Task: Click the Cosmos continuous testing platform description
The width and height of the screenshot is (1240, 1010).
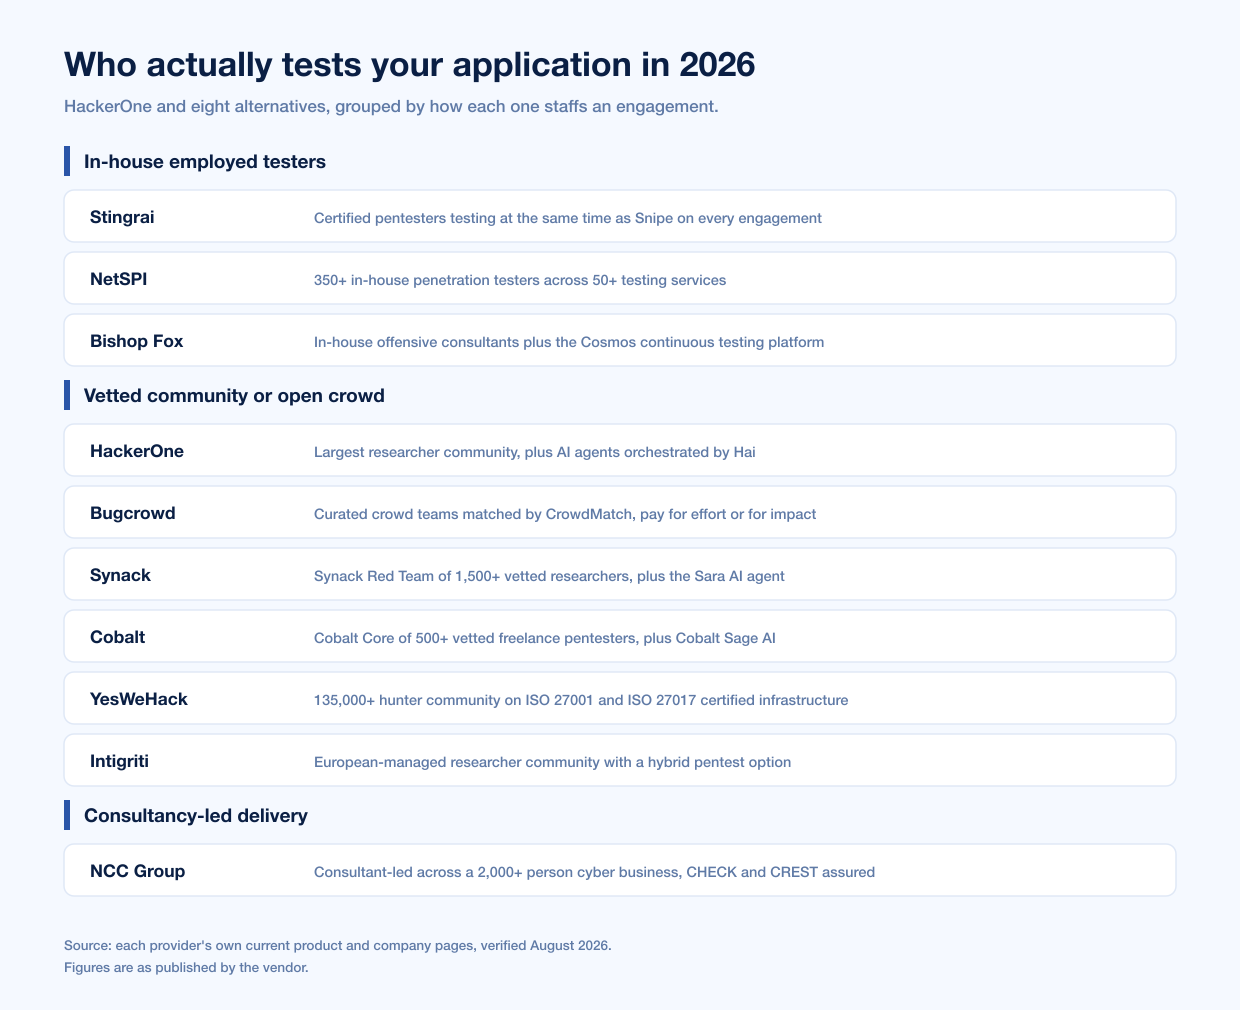Action: 569,342
